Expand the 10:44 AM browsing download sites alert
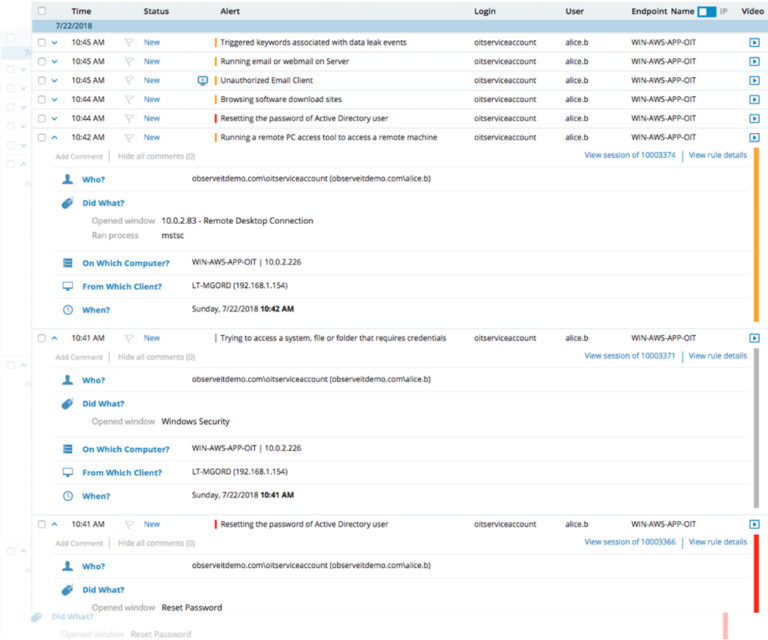Viewport: 768px width, 640px height. point(54,99)
